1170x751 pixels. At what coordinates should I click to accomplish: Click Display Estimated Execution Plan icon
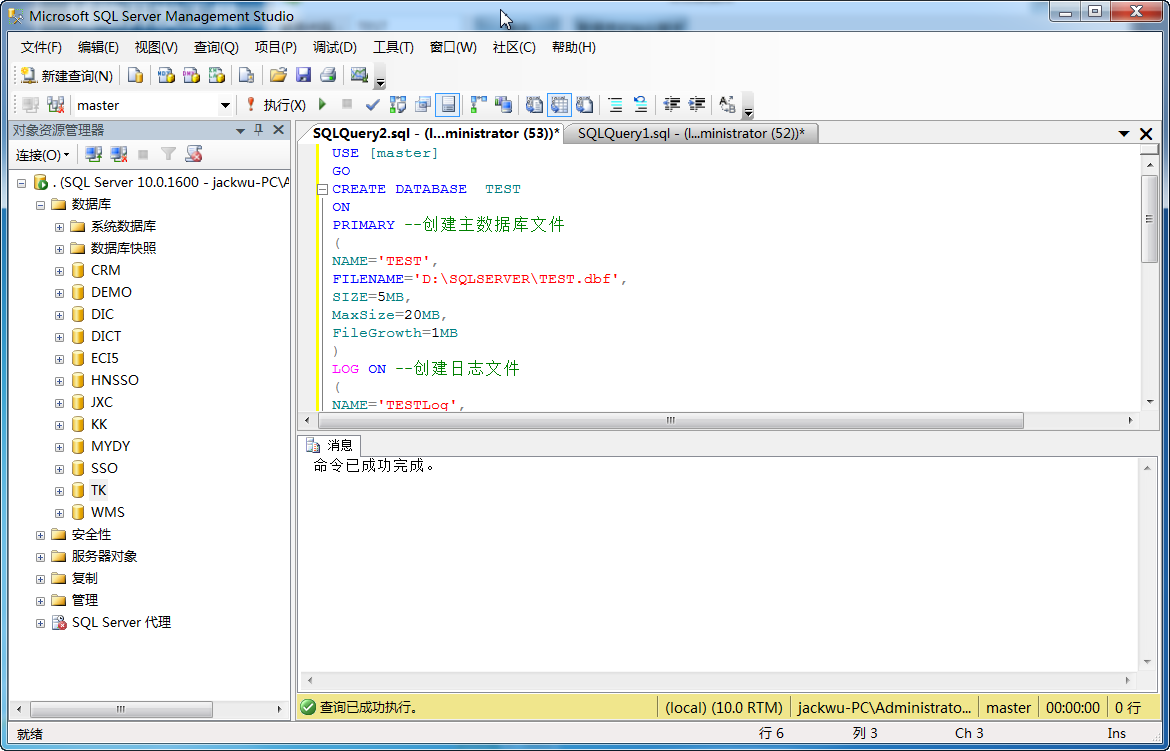click(x=398, y=105)
